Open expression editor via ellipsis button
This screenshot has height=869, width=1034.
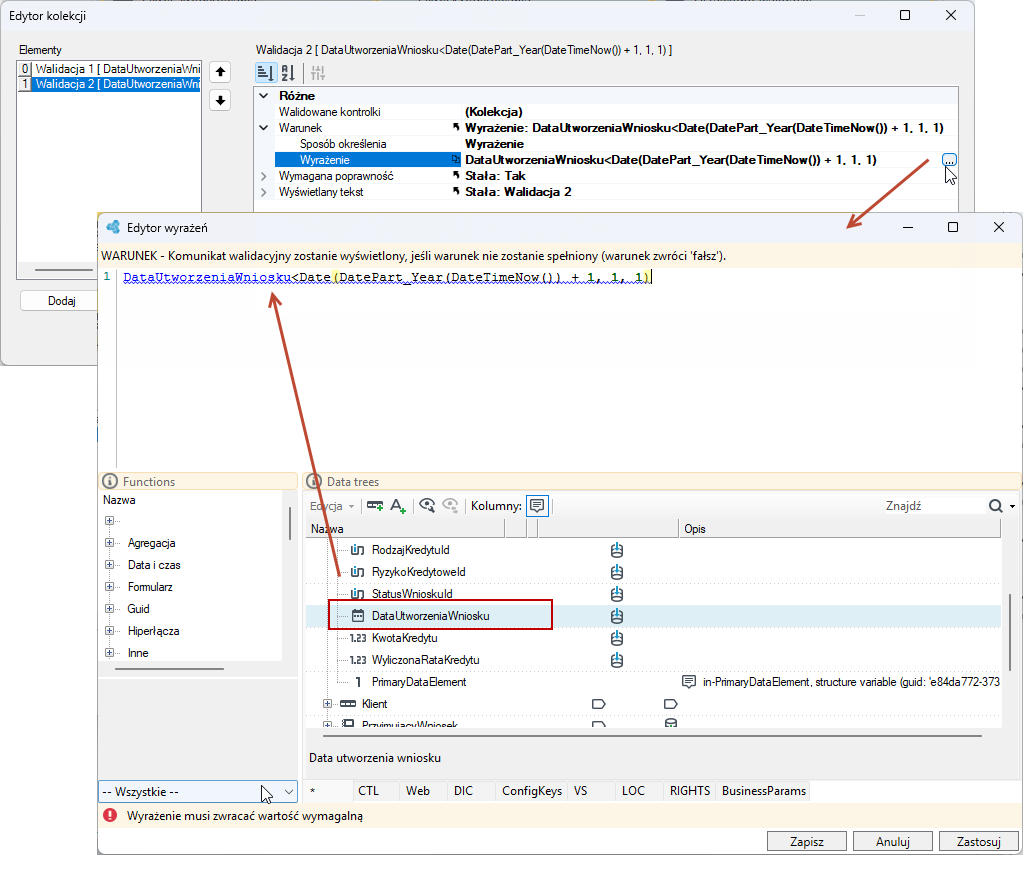pyautogui.click(x=949, y=160)
